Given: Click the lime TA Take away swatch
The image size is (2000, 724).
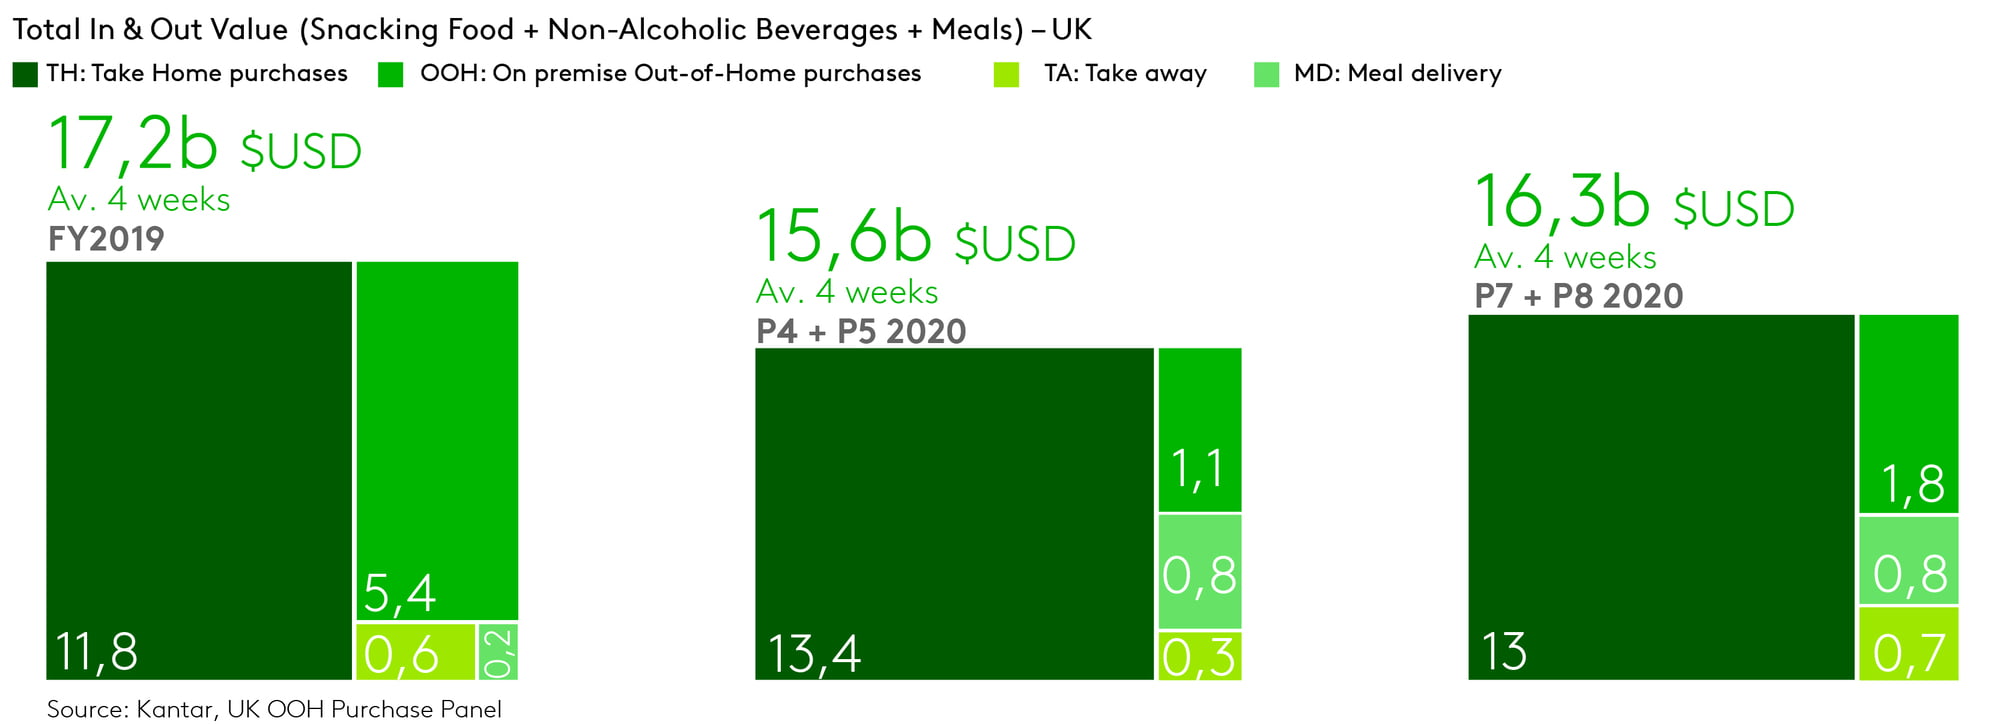Looking at the screenshot, I should [x=1007, y=75].
